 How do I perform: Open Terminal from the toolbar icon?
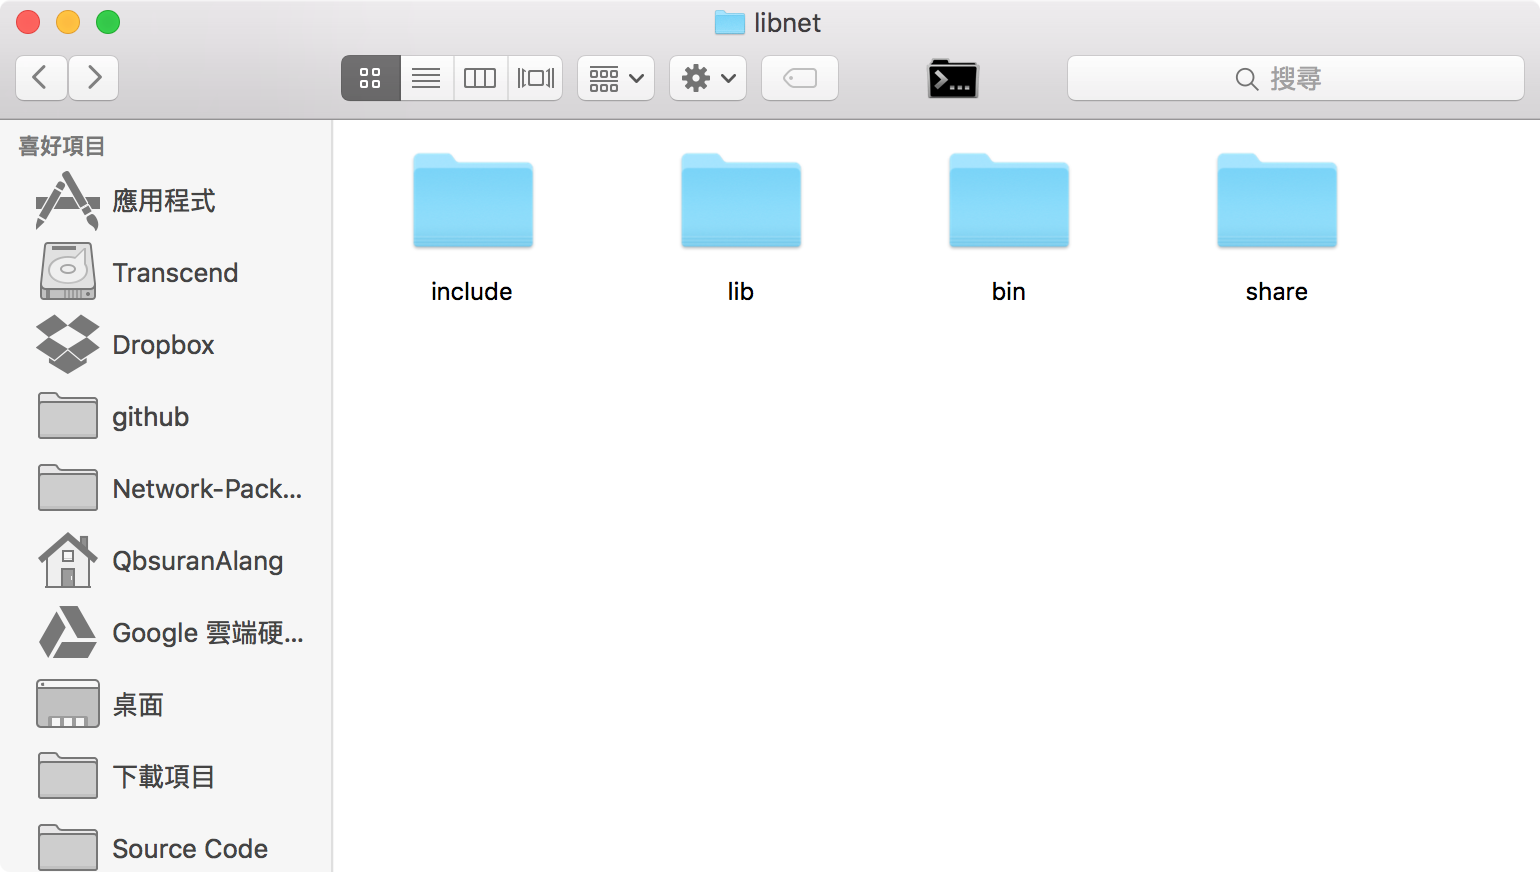(x=953, y=78)
